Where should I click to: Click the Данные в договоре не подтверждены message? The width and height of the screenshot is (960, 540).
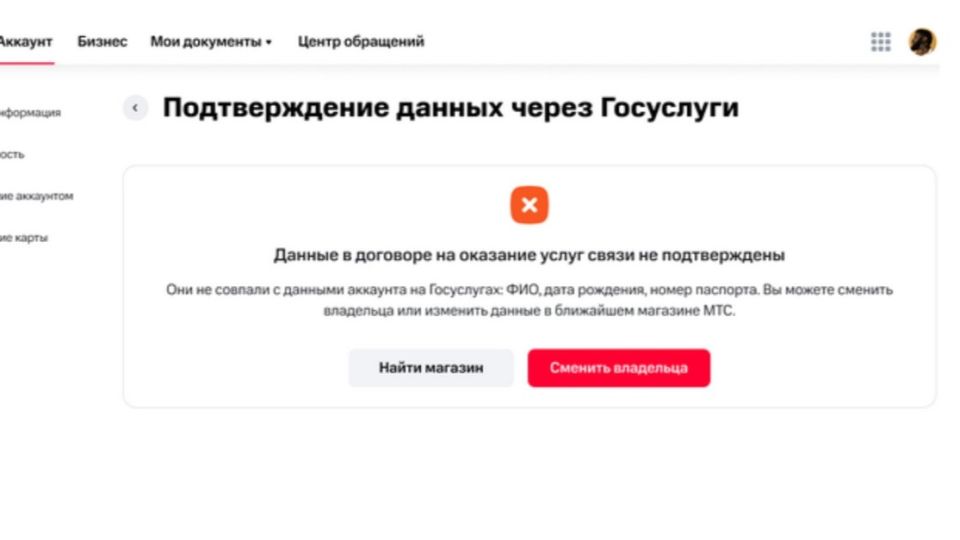click(x=529, y=255)
